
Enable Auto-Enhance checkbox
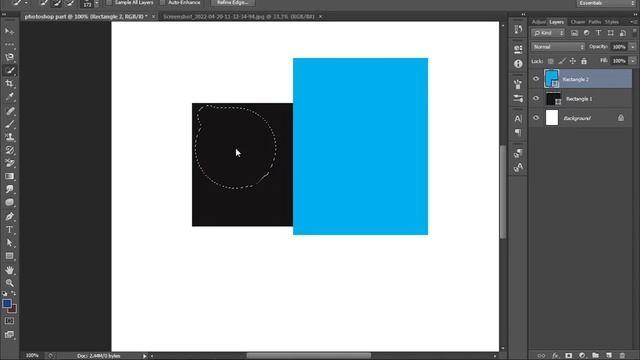click(x=162, y=2)
